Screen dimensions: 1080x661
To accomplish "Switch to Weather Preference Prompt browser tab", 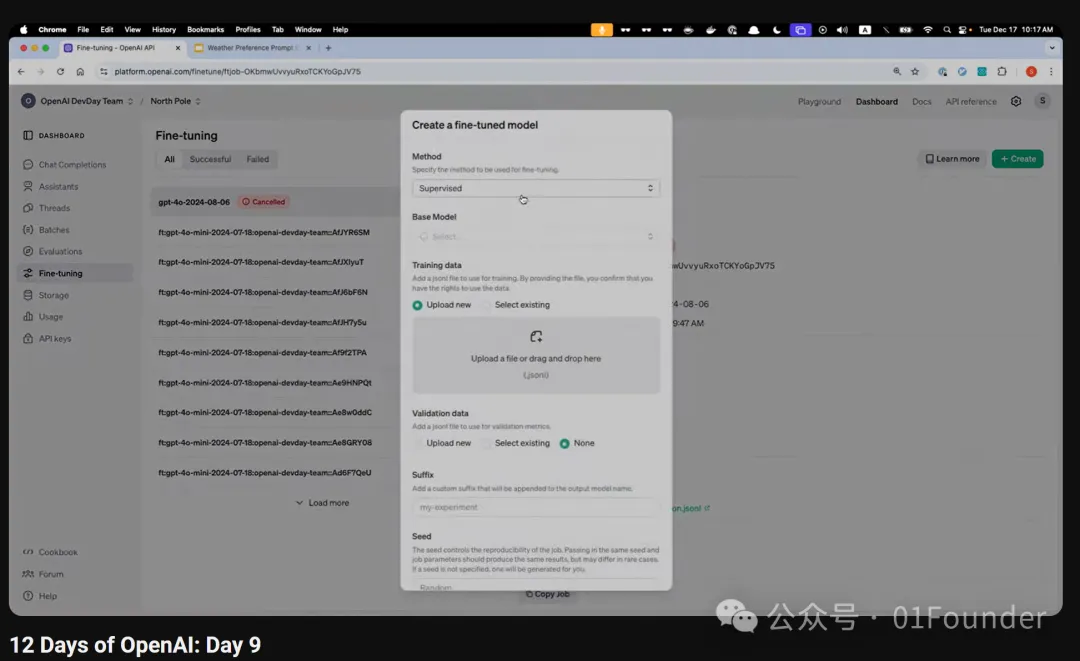I will click(253, 48).
